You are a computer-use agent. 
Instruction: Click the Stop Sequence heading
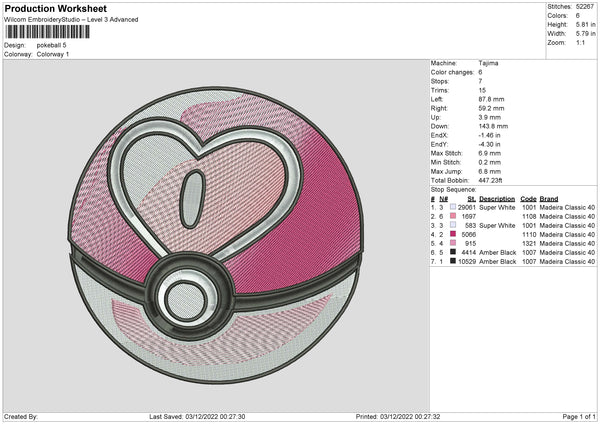(453, 189)
